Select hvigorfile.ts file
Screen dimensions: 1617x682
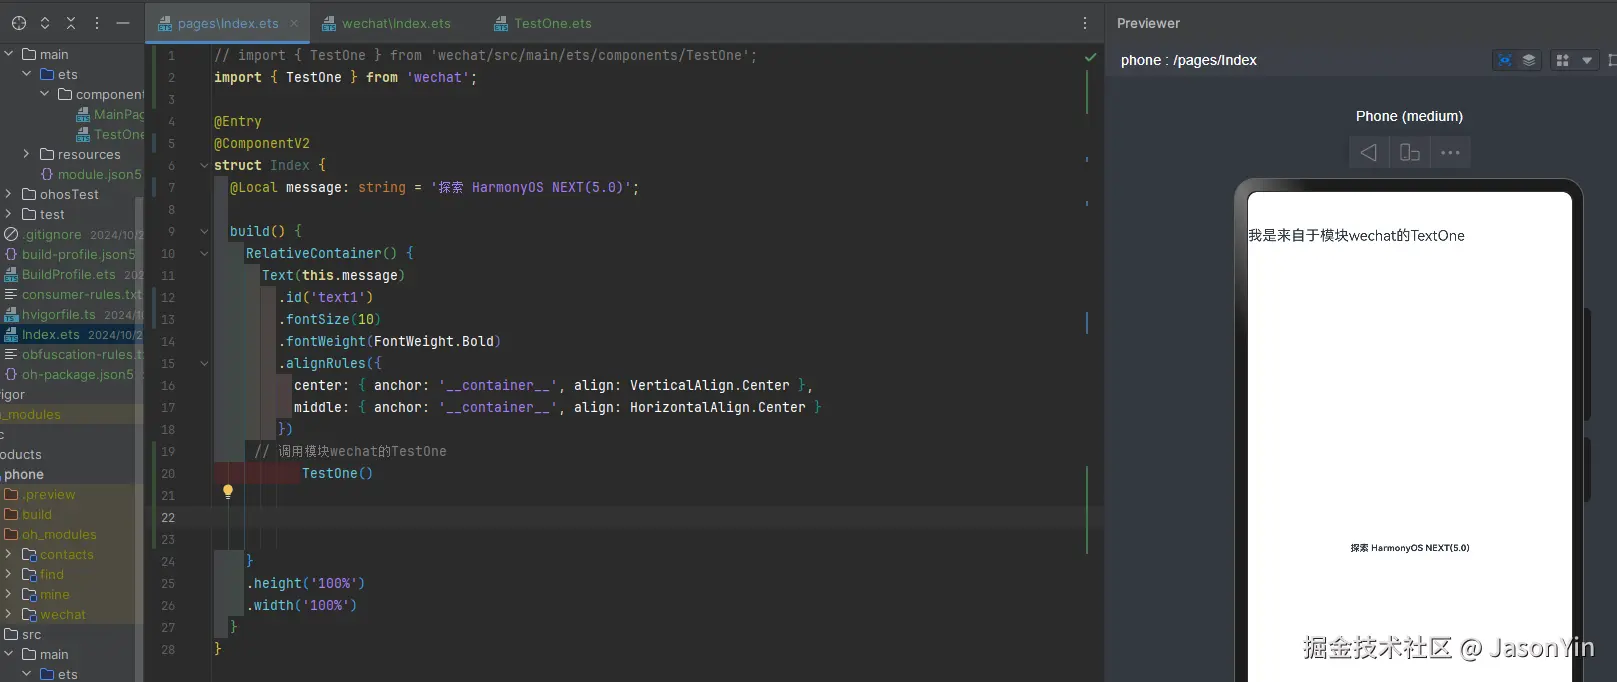tap(59, 314)
